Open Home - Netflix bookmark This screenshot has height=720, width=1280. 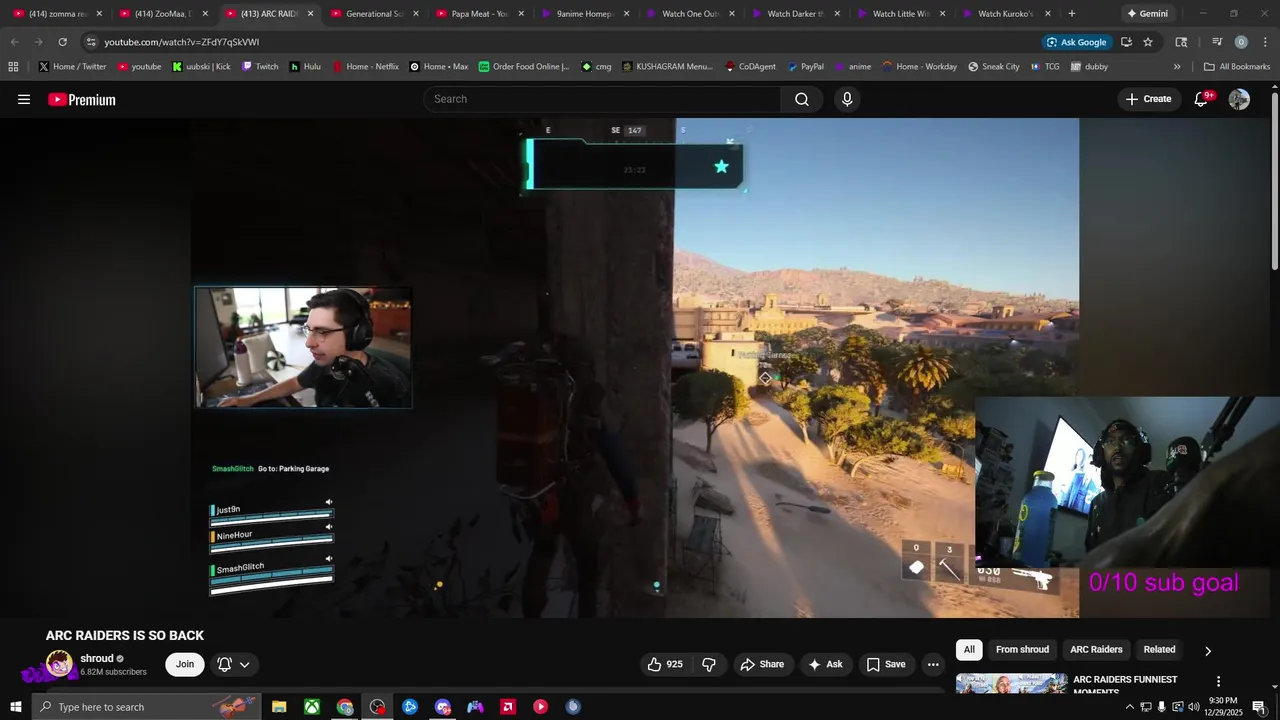[365, 67]
